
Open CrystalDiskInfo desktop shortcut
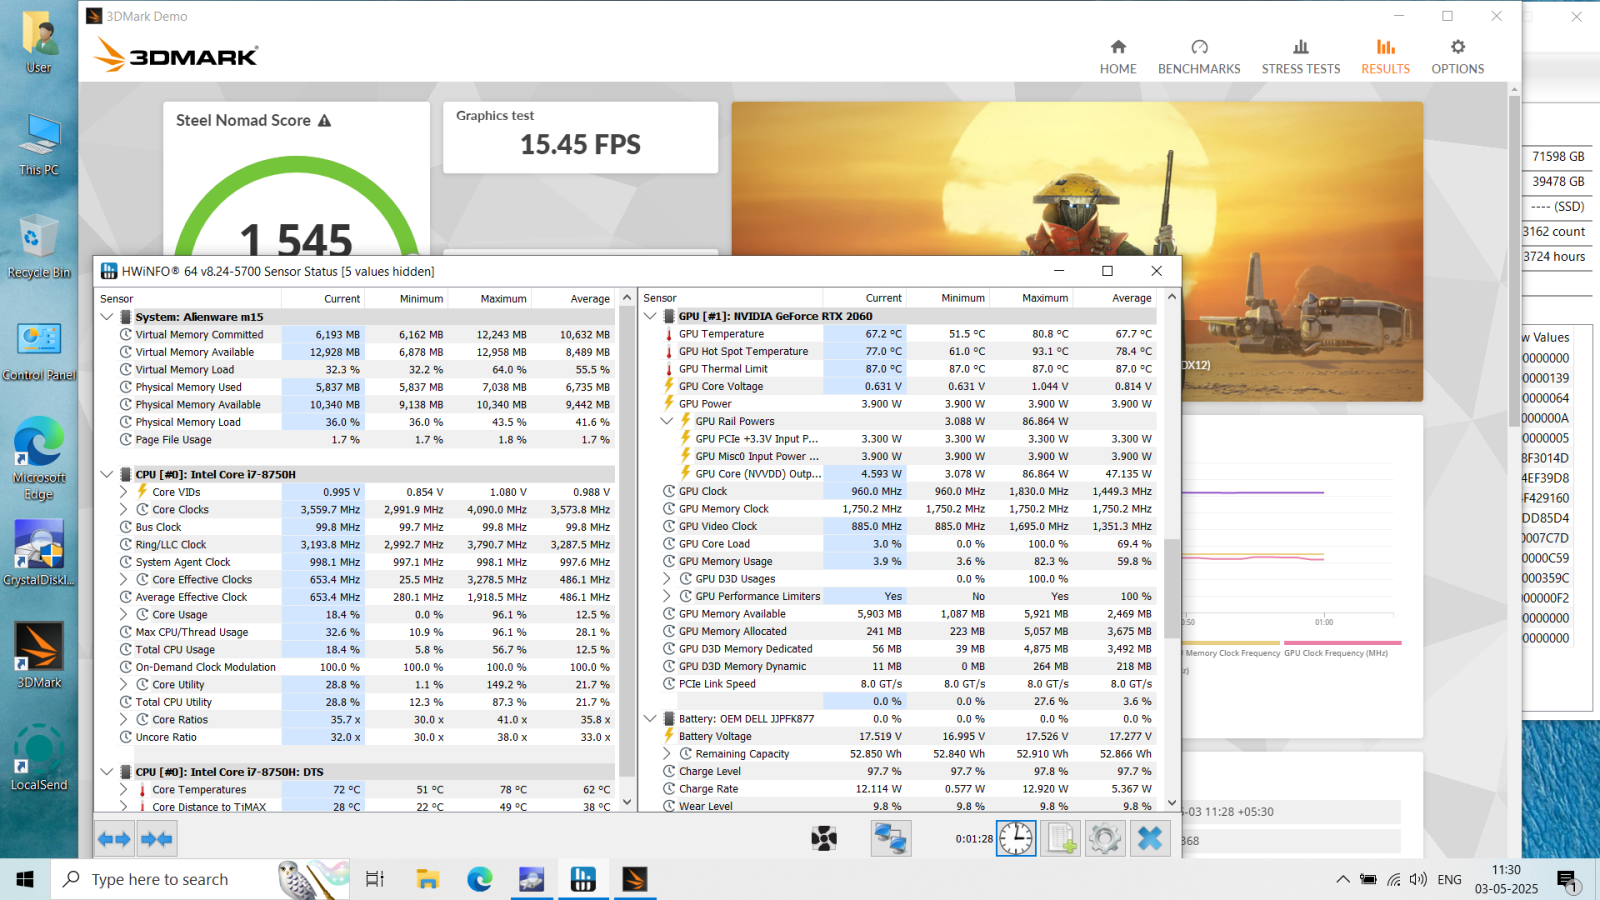click(x=39, y=553)
